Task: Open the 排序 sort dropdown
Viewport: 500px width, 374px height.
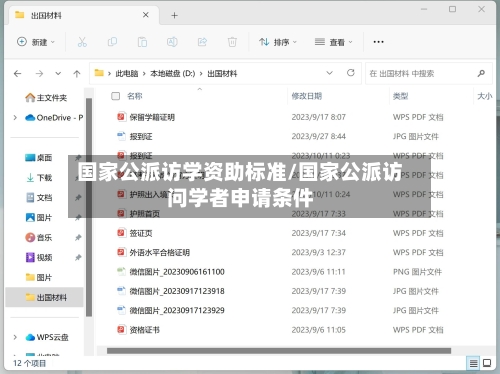Action: [278, 42]
